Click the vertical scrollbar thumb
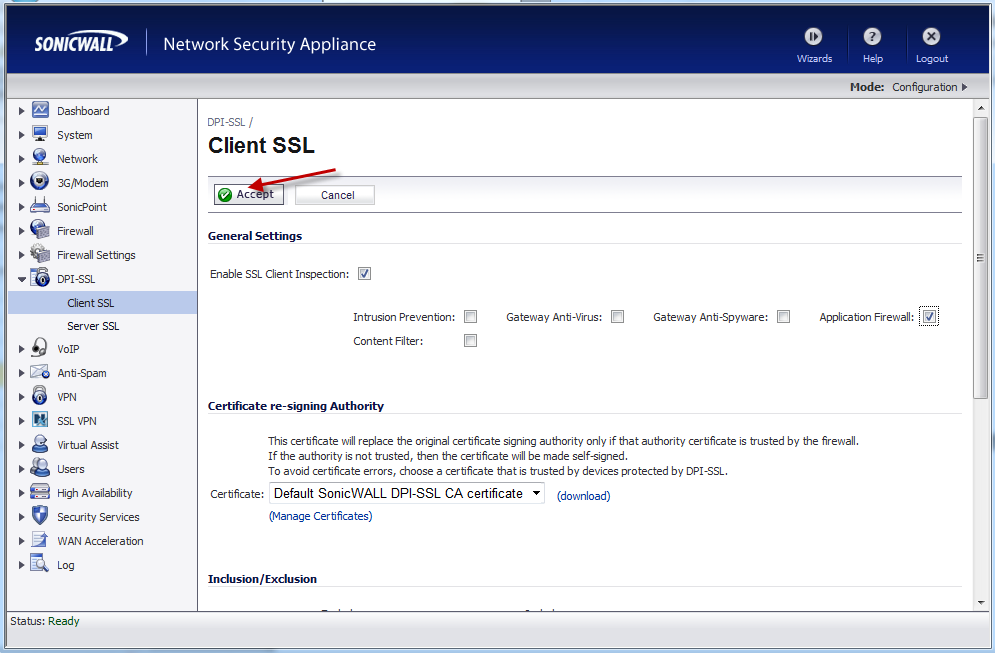This screenshot has width=995, height=653. [x=980, y=258]
